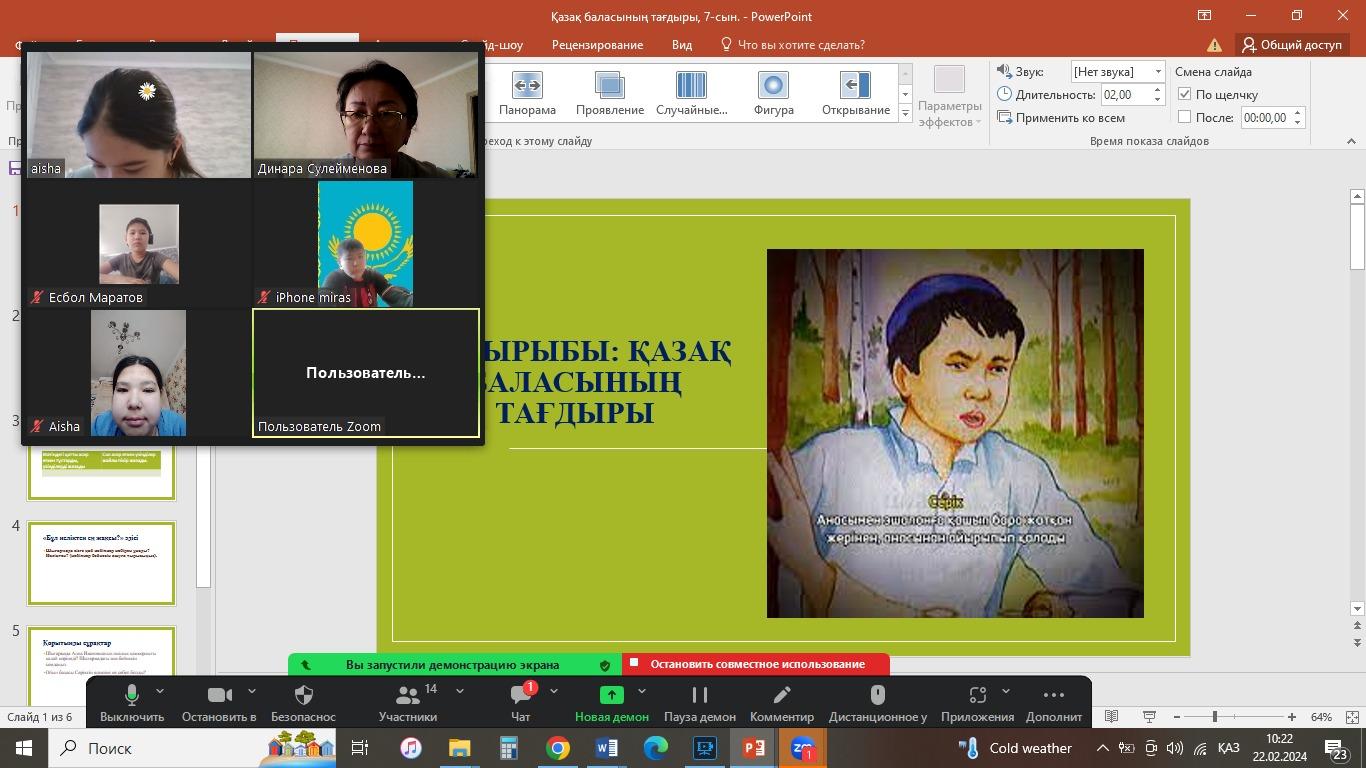This screenshot has width=1366, height=768.
Task: Expand chat options arrow
Action: (x=553, y=691)
